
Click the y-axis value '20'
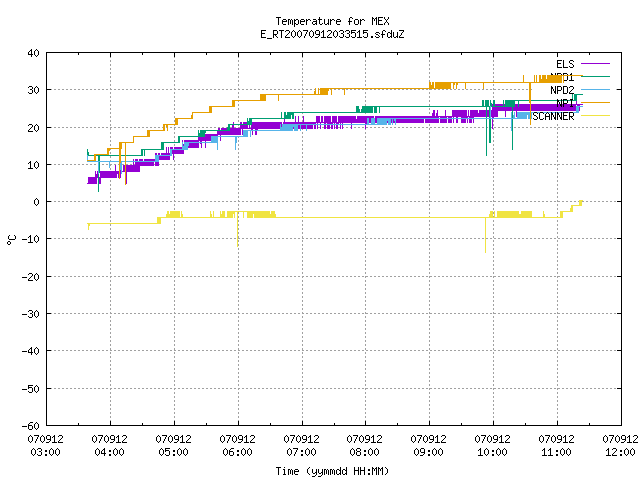point(33,128)
